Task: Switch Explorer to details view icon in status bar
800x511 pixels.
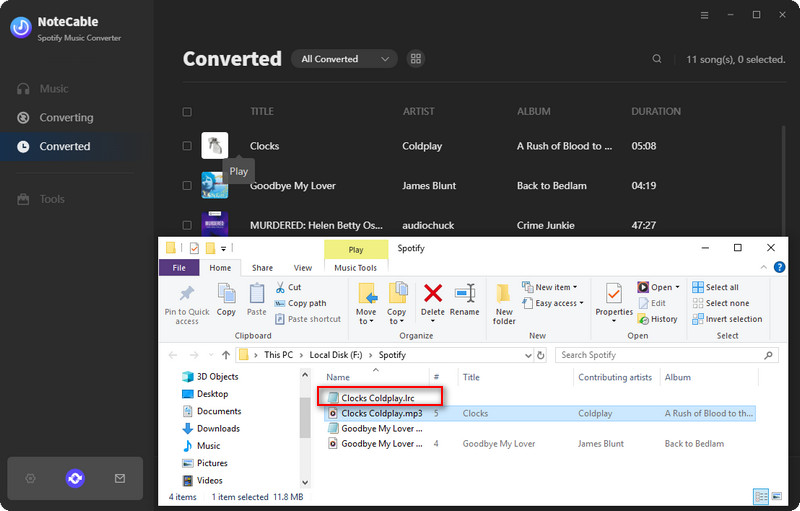Action: coord(761,496)
